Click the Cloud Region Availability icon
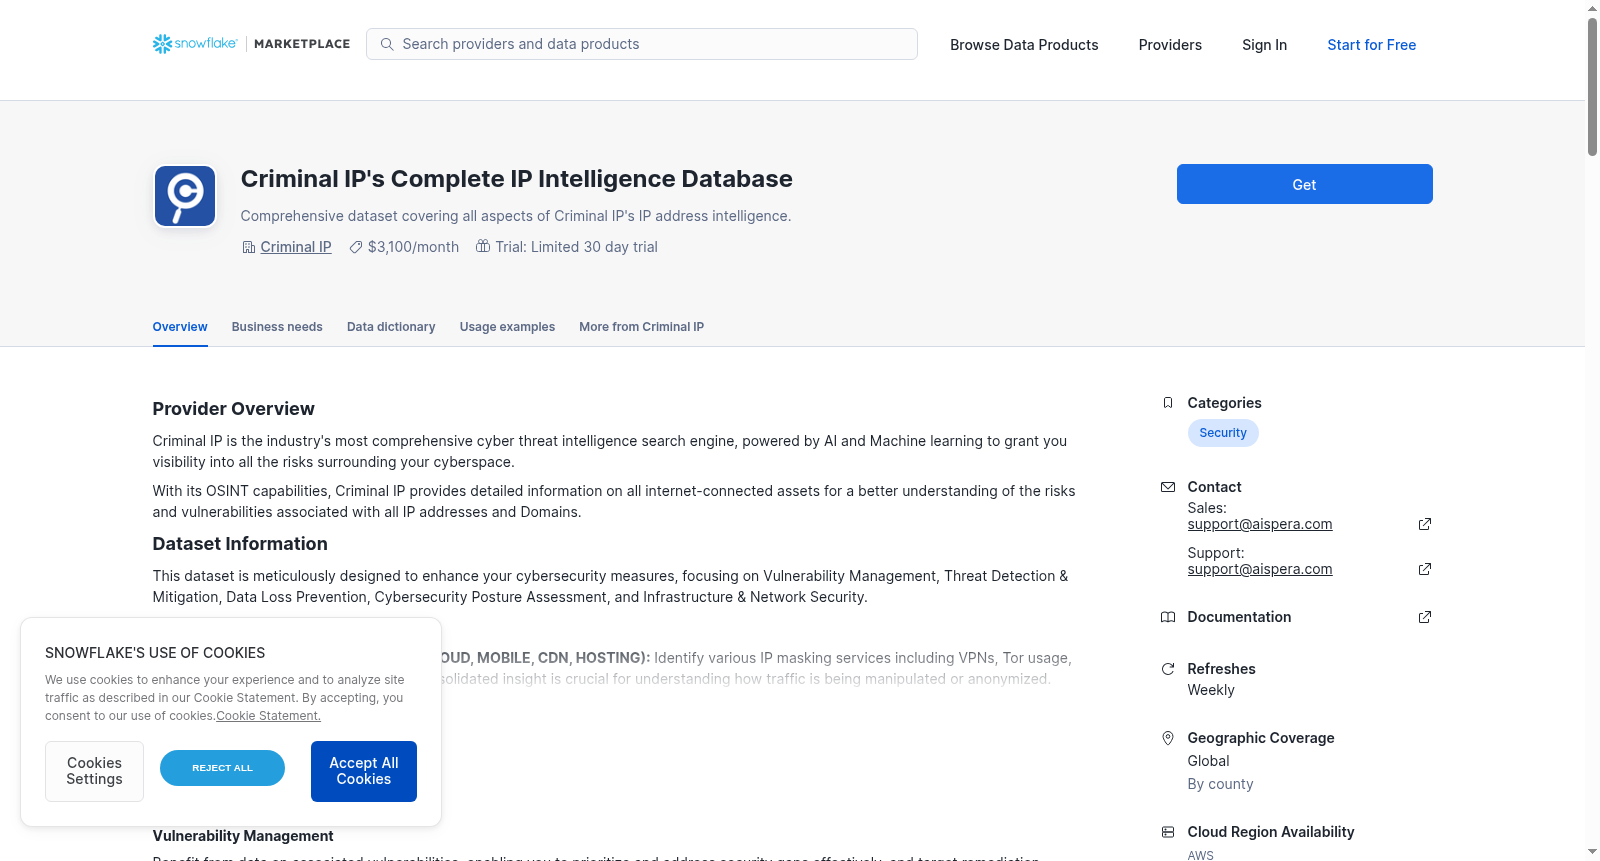The image size is (1600, 861). pos(1168,832)
